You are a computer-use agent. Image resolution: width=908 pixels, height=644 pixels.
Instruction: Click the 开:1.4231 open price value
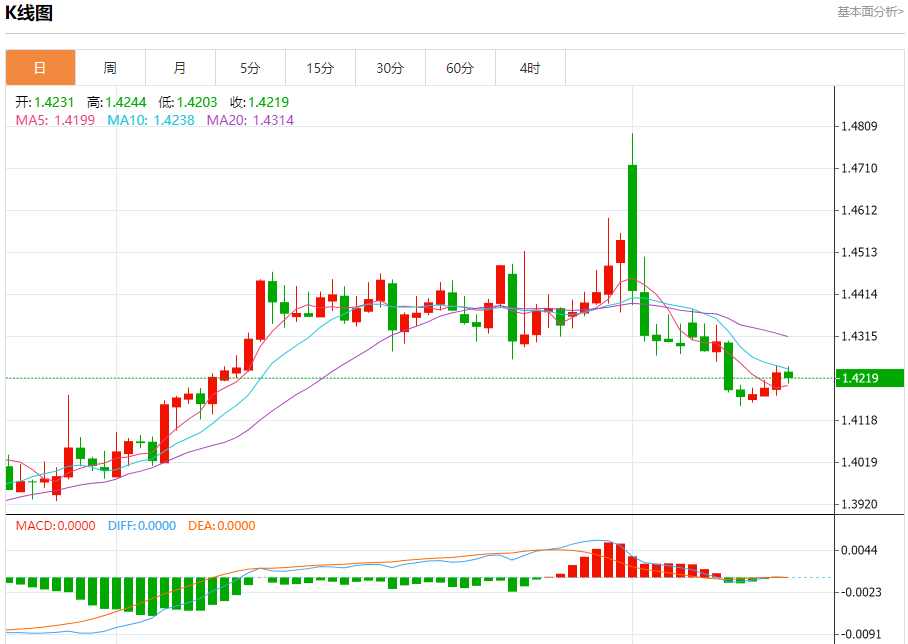tap(45, 102)
